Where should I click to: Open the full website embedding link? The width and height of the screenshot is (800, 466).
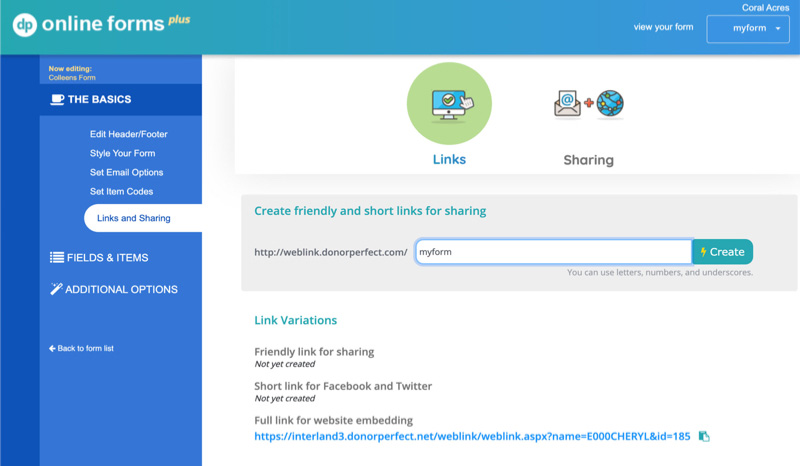[472, 436]
